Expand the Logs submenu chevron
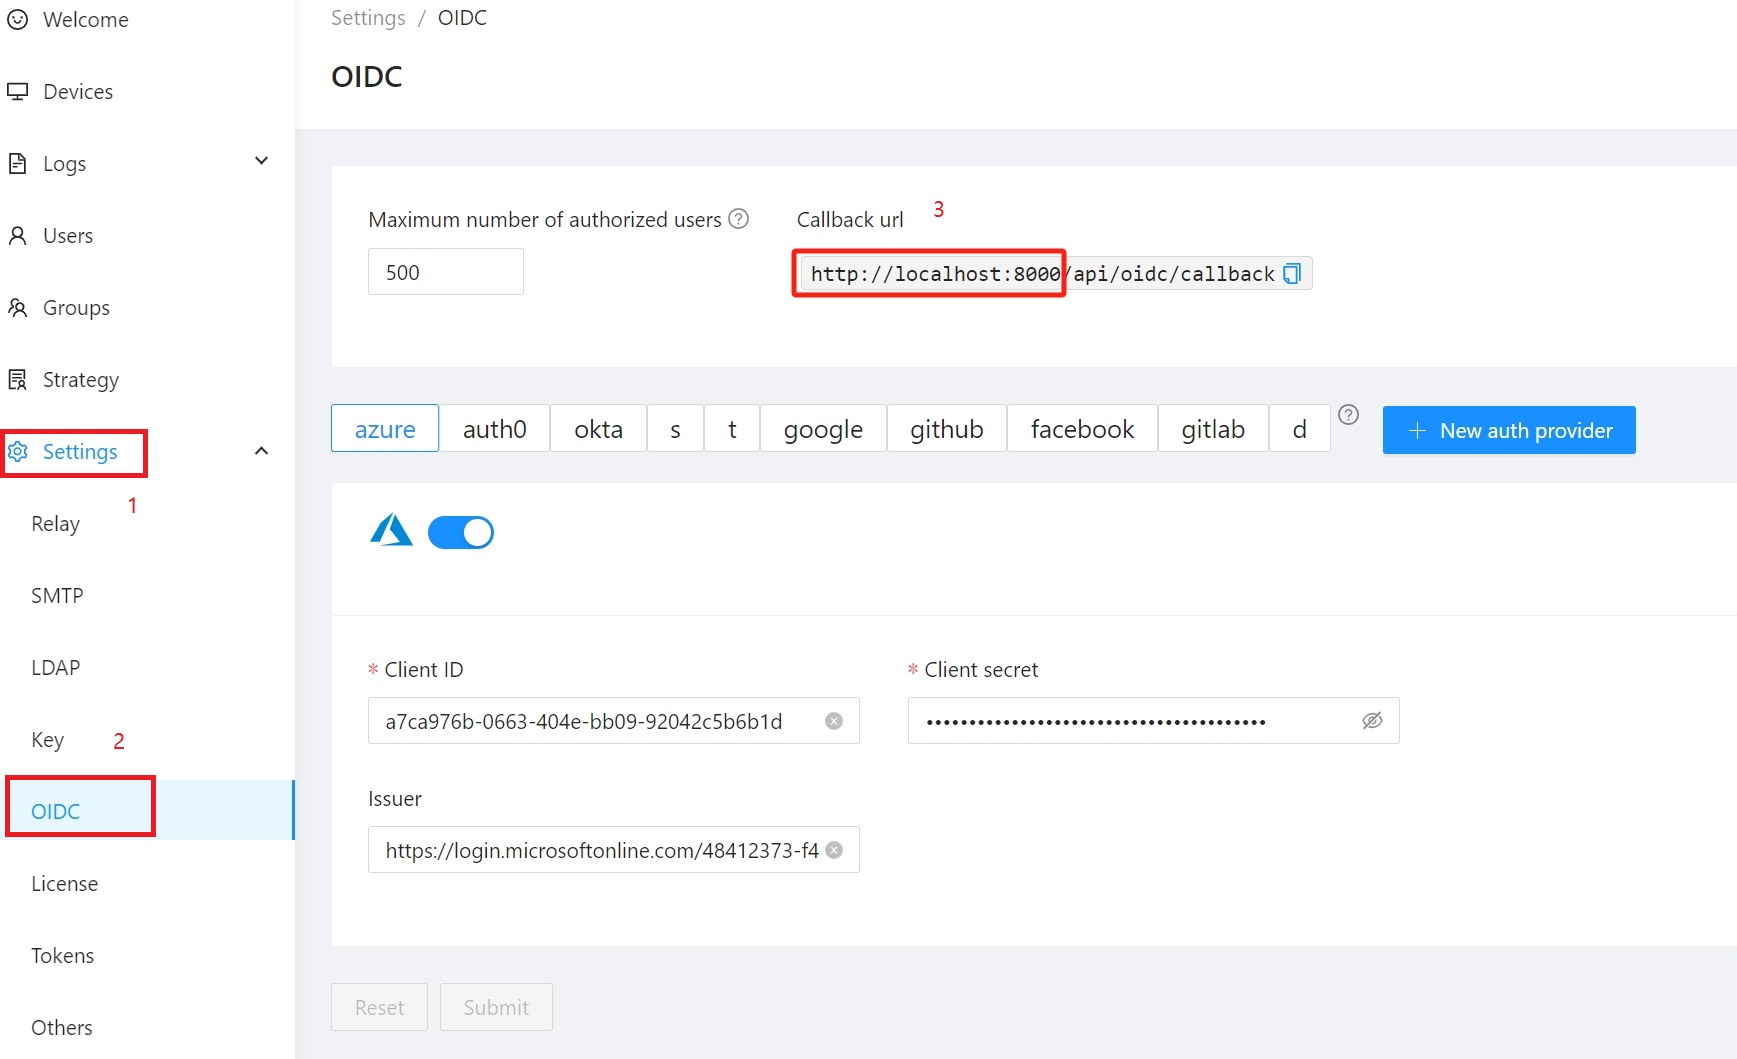 tap(261, 162)
